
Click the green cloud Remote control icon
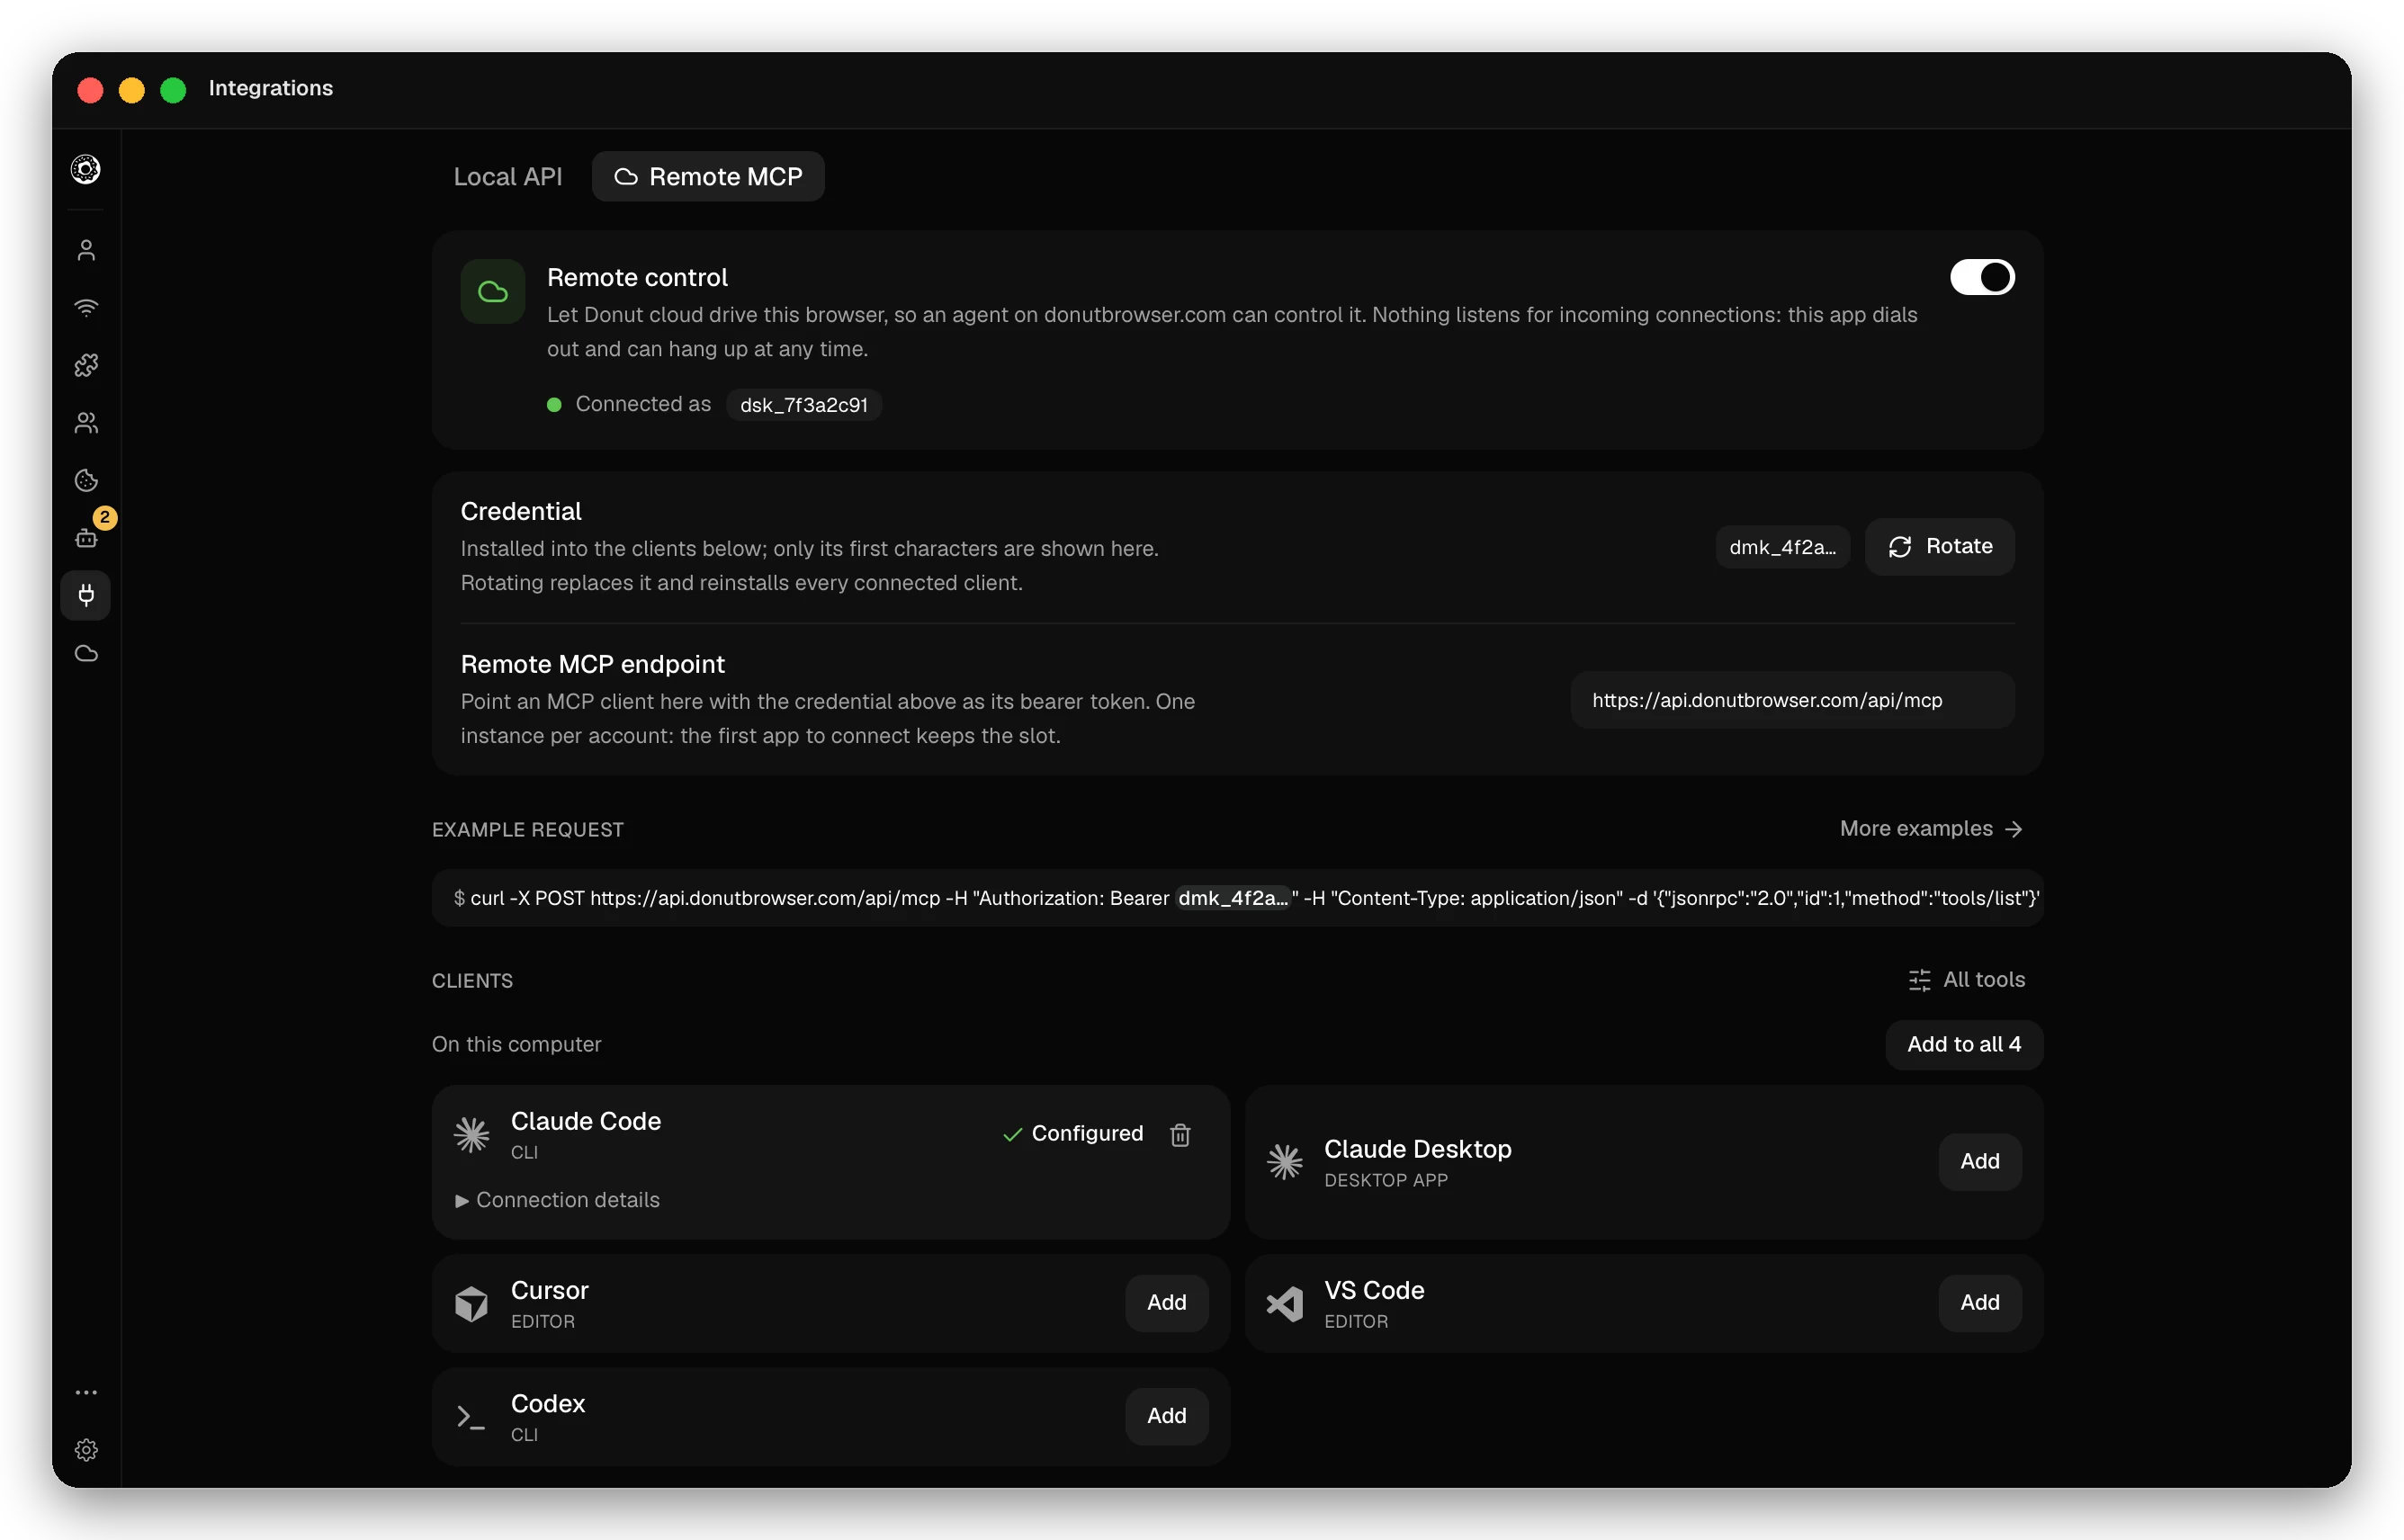pos(492,291)
